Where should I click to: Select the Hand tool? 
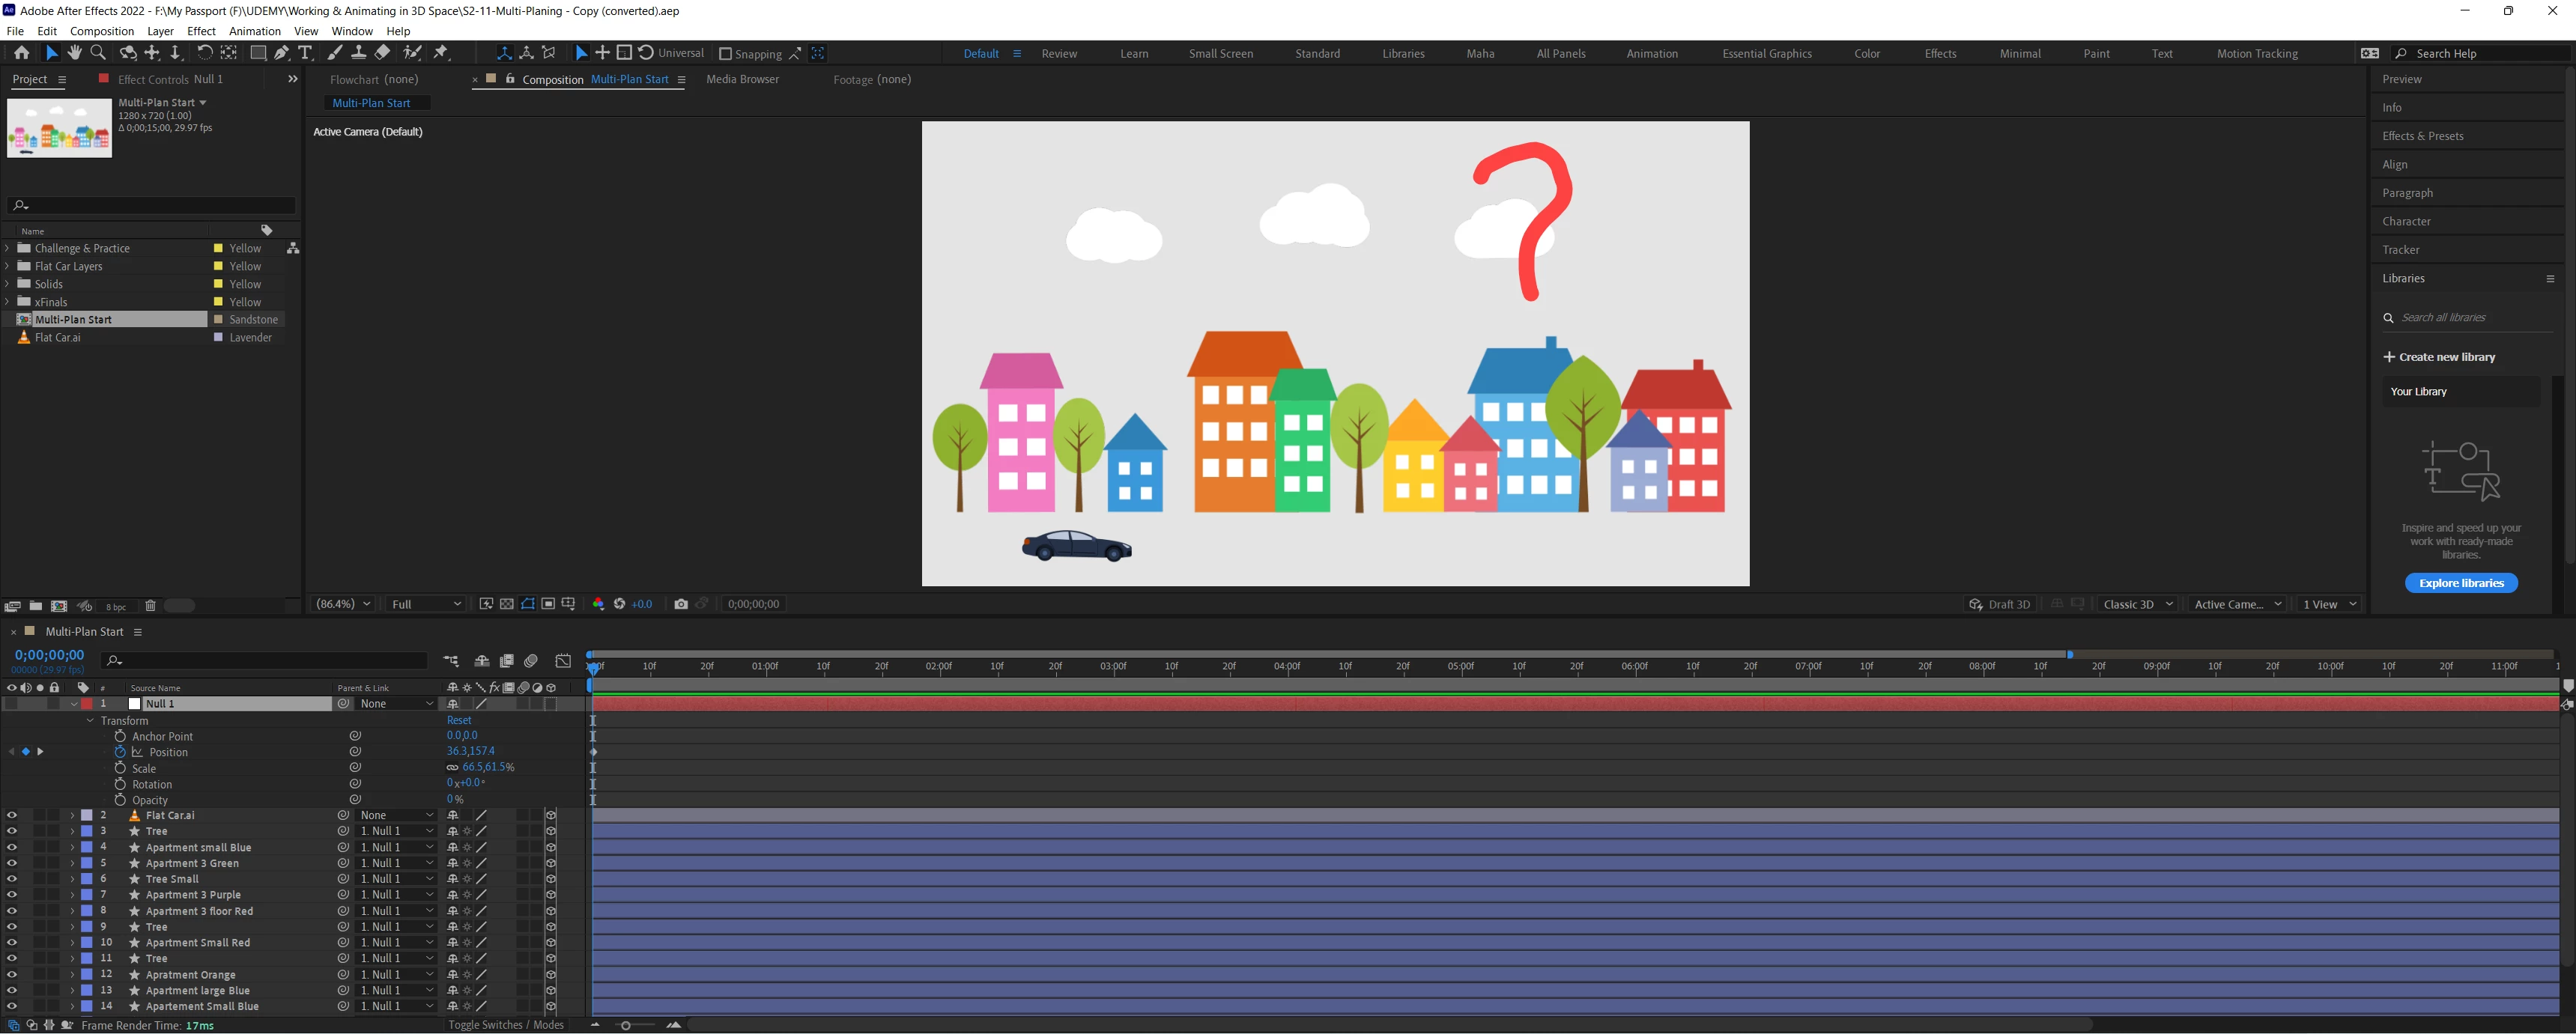pyautogui.click(x=75, y=53)
